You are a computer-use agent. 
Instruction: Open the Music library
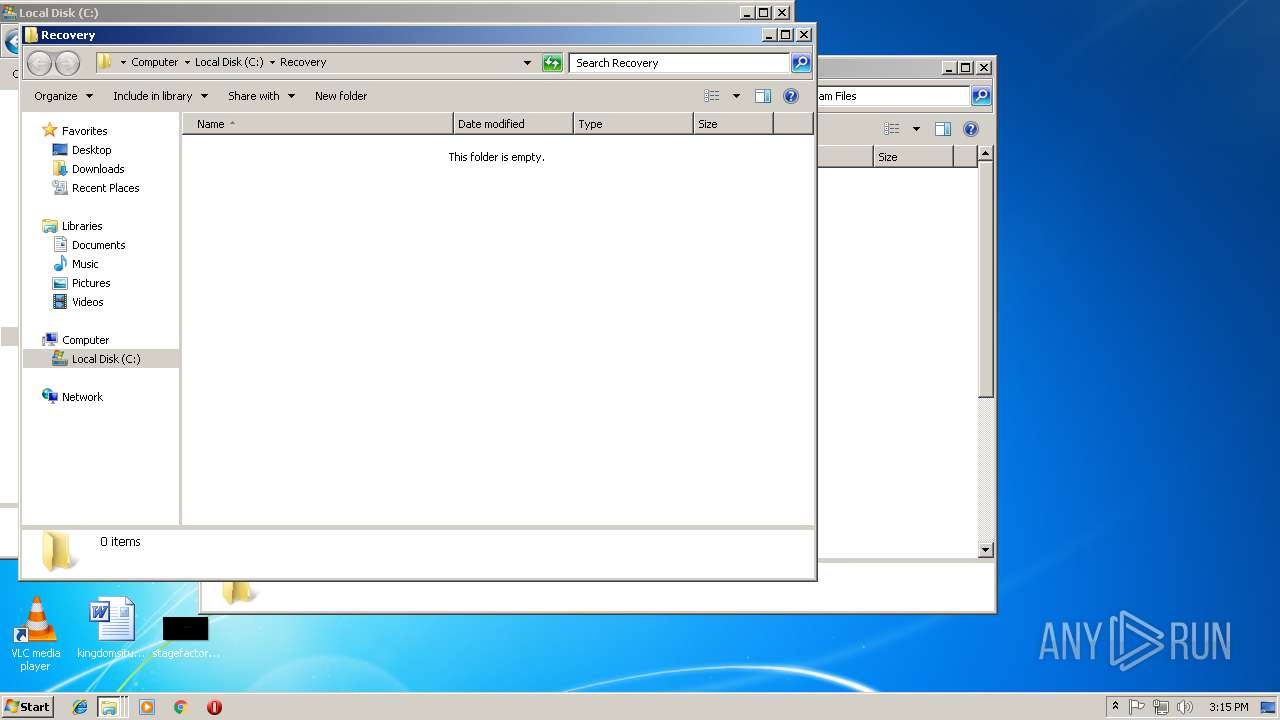pos(85,264)
